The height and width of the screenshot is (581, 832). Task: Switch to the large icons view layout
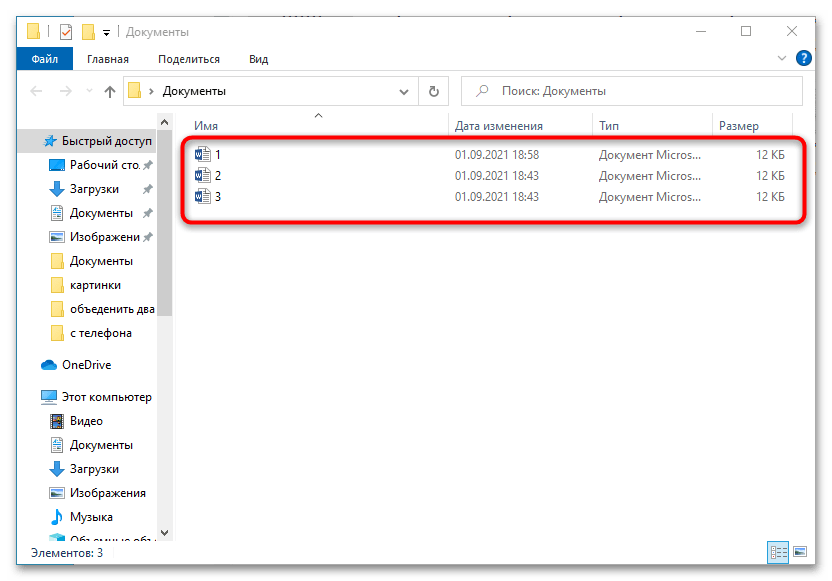799,552
